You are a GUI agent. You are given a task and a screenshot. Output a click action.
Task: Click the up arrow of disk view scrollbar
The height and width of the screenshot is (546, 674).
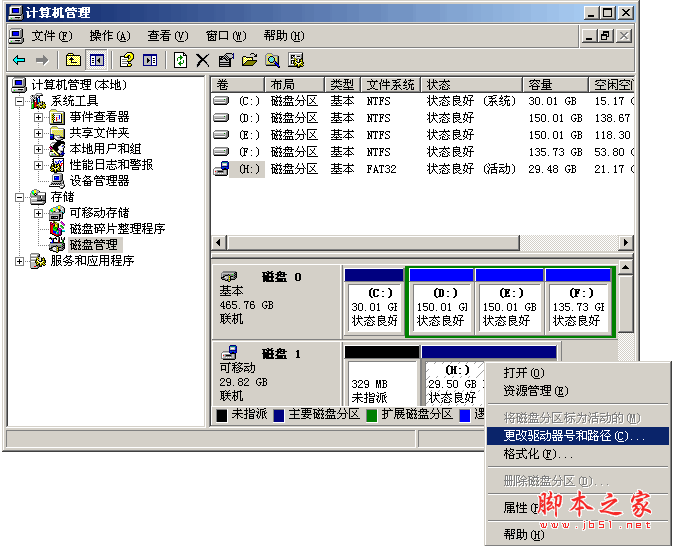[625, 268]
